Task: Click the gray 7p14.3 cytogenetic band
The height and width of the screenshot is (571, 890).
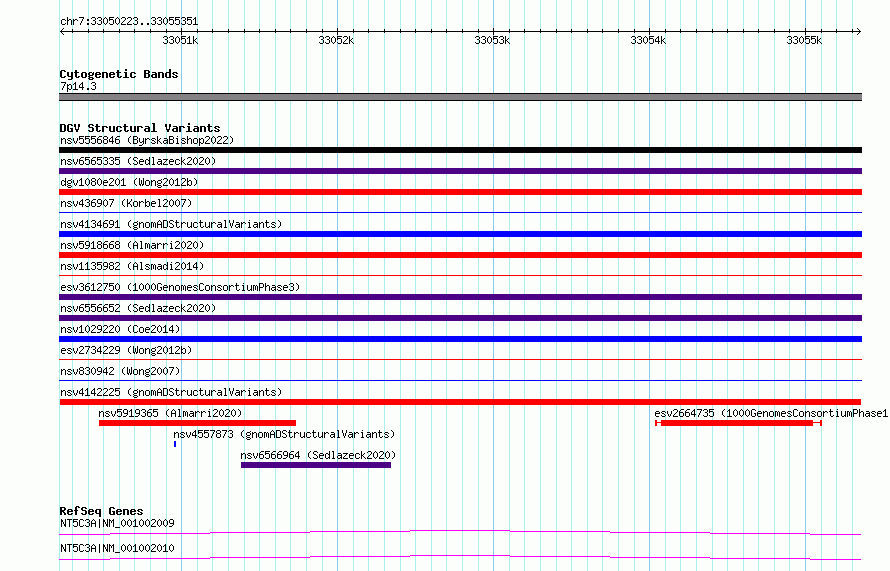Action: pyautogui.click(x=460, y=98)
